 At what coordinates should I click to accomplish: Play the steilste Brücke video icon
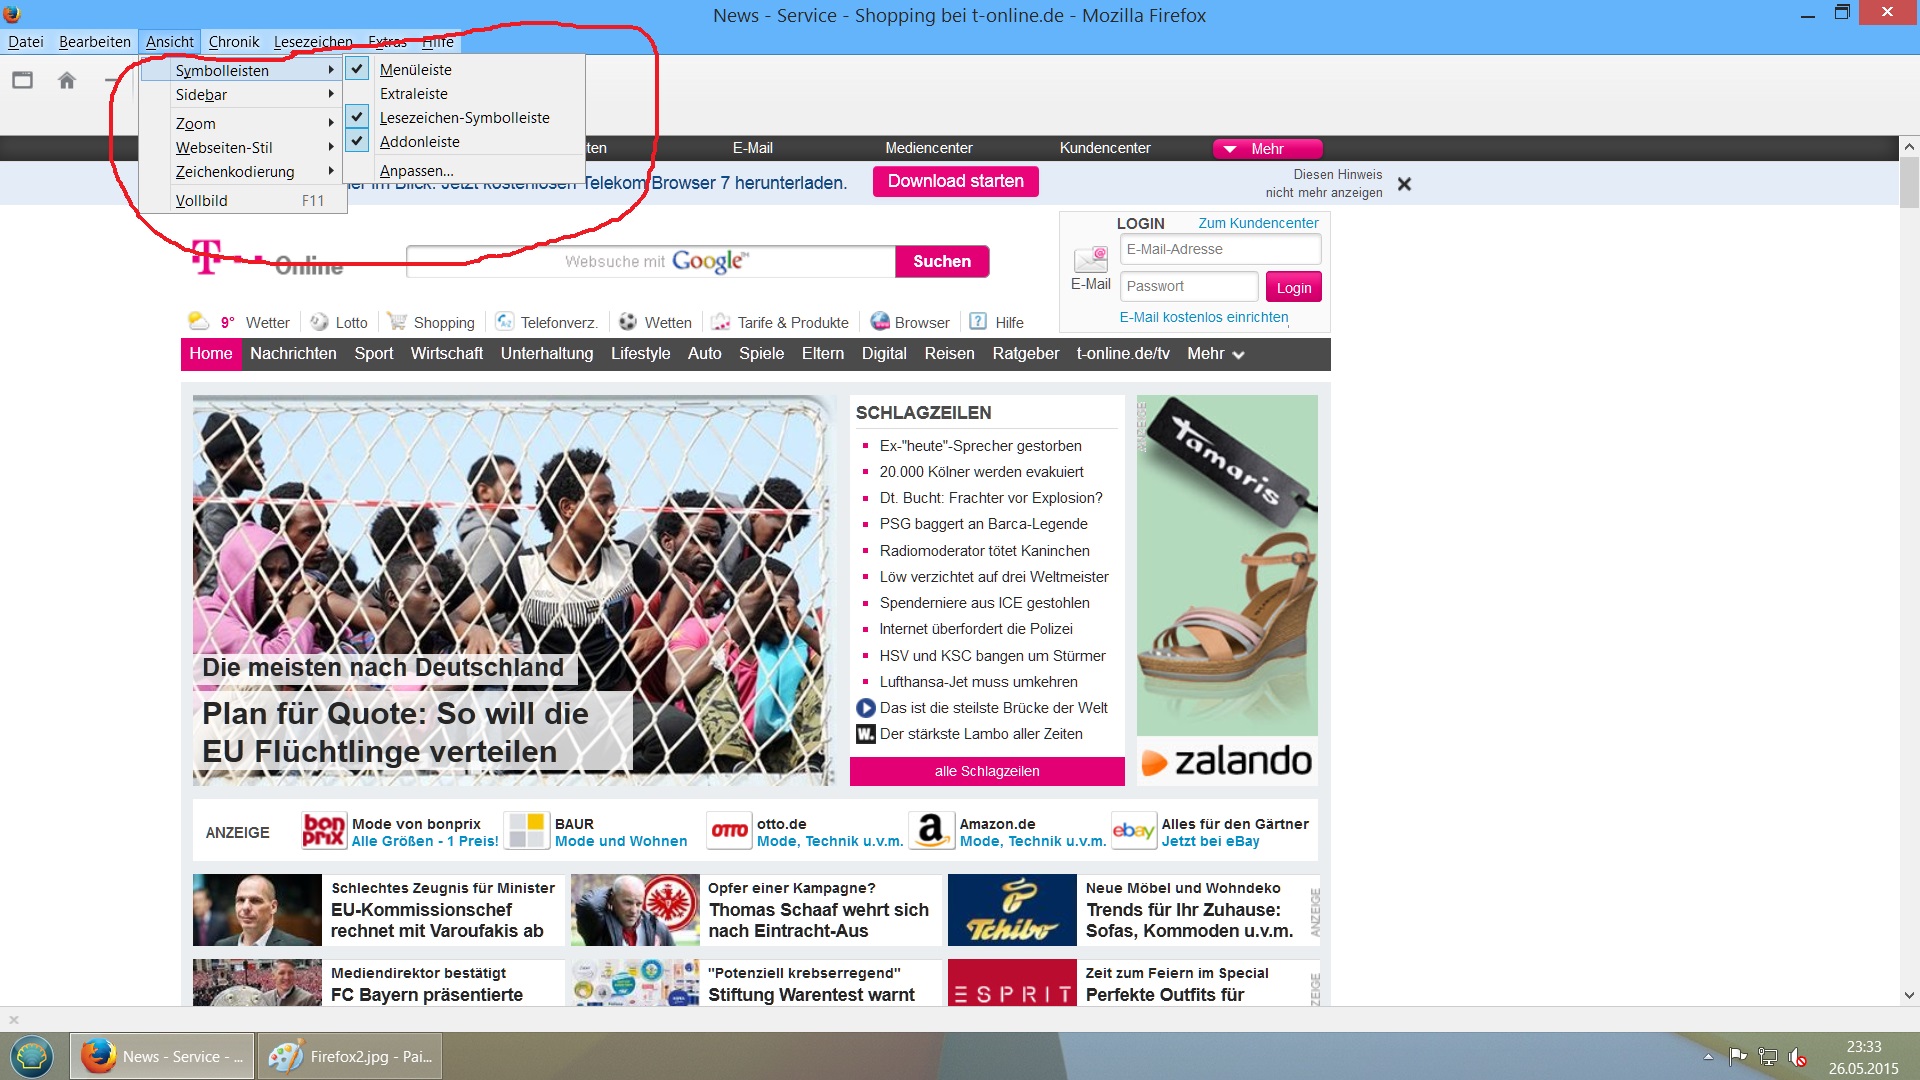[x=866, y=708]
